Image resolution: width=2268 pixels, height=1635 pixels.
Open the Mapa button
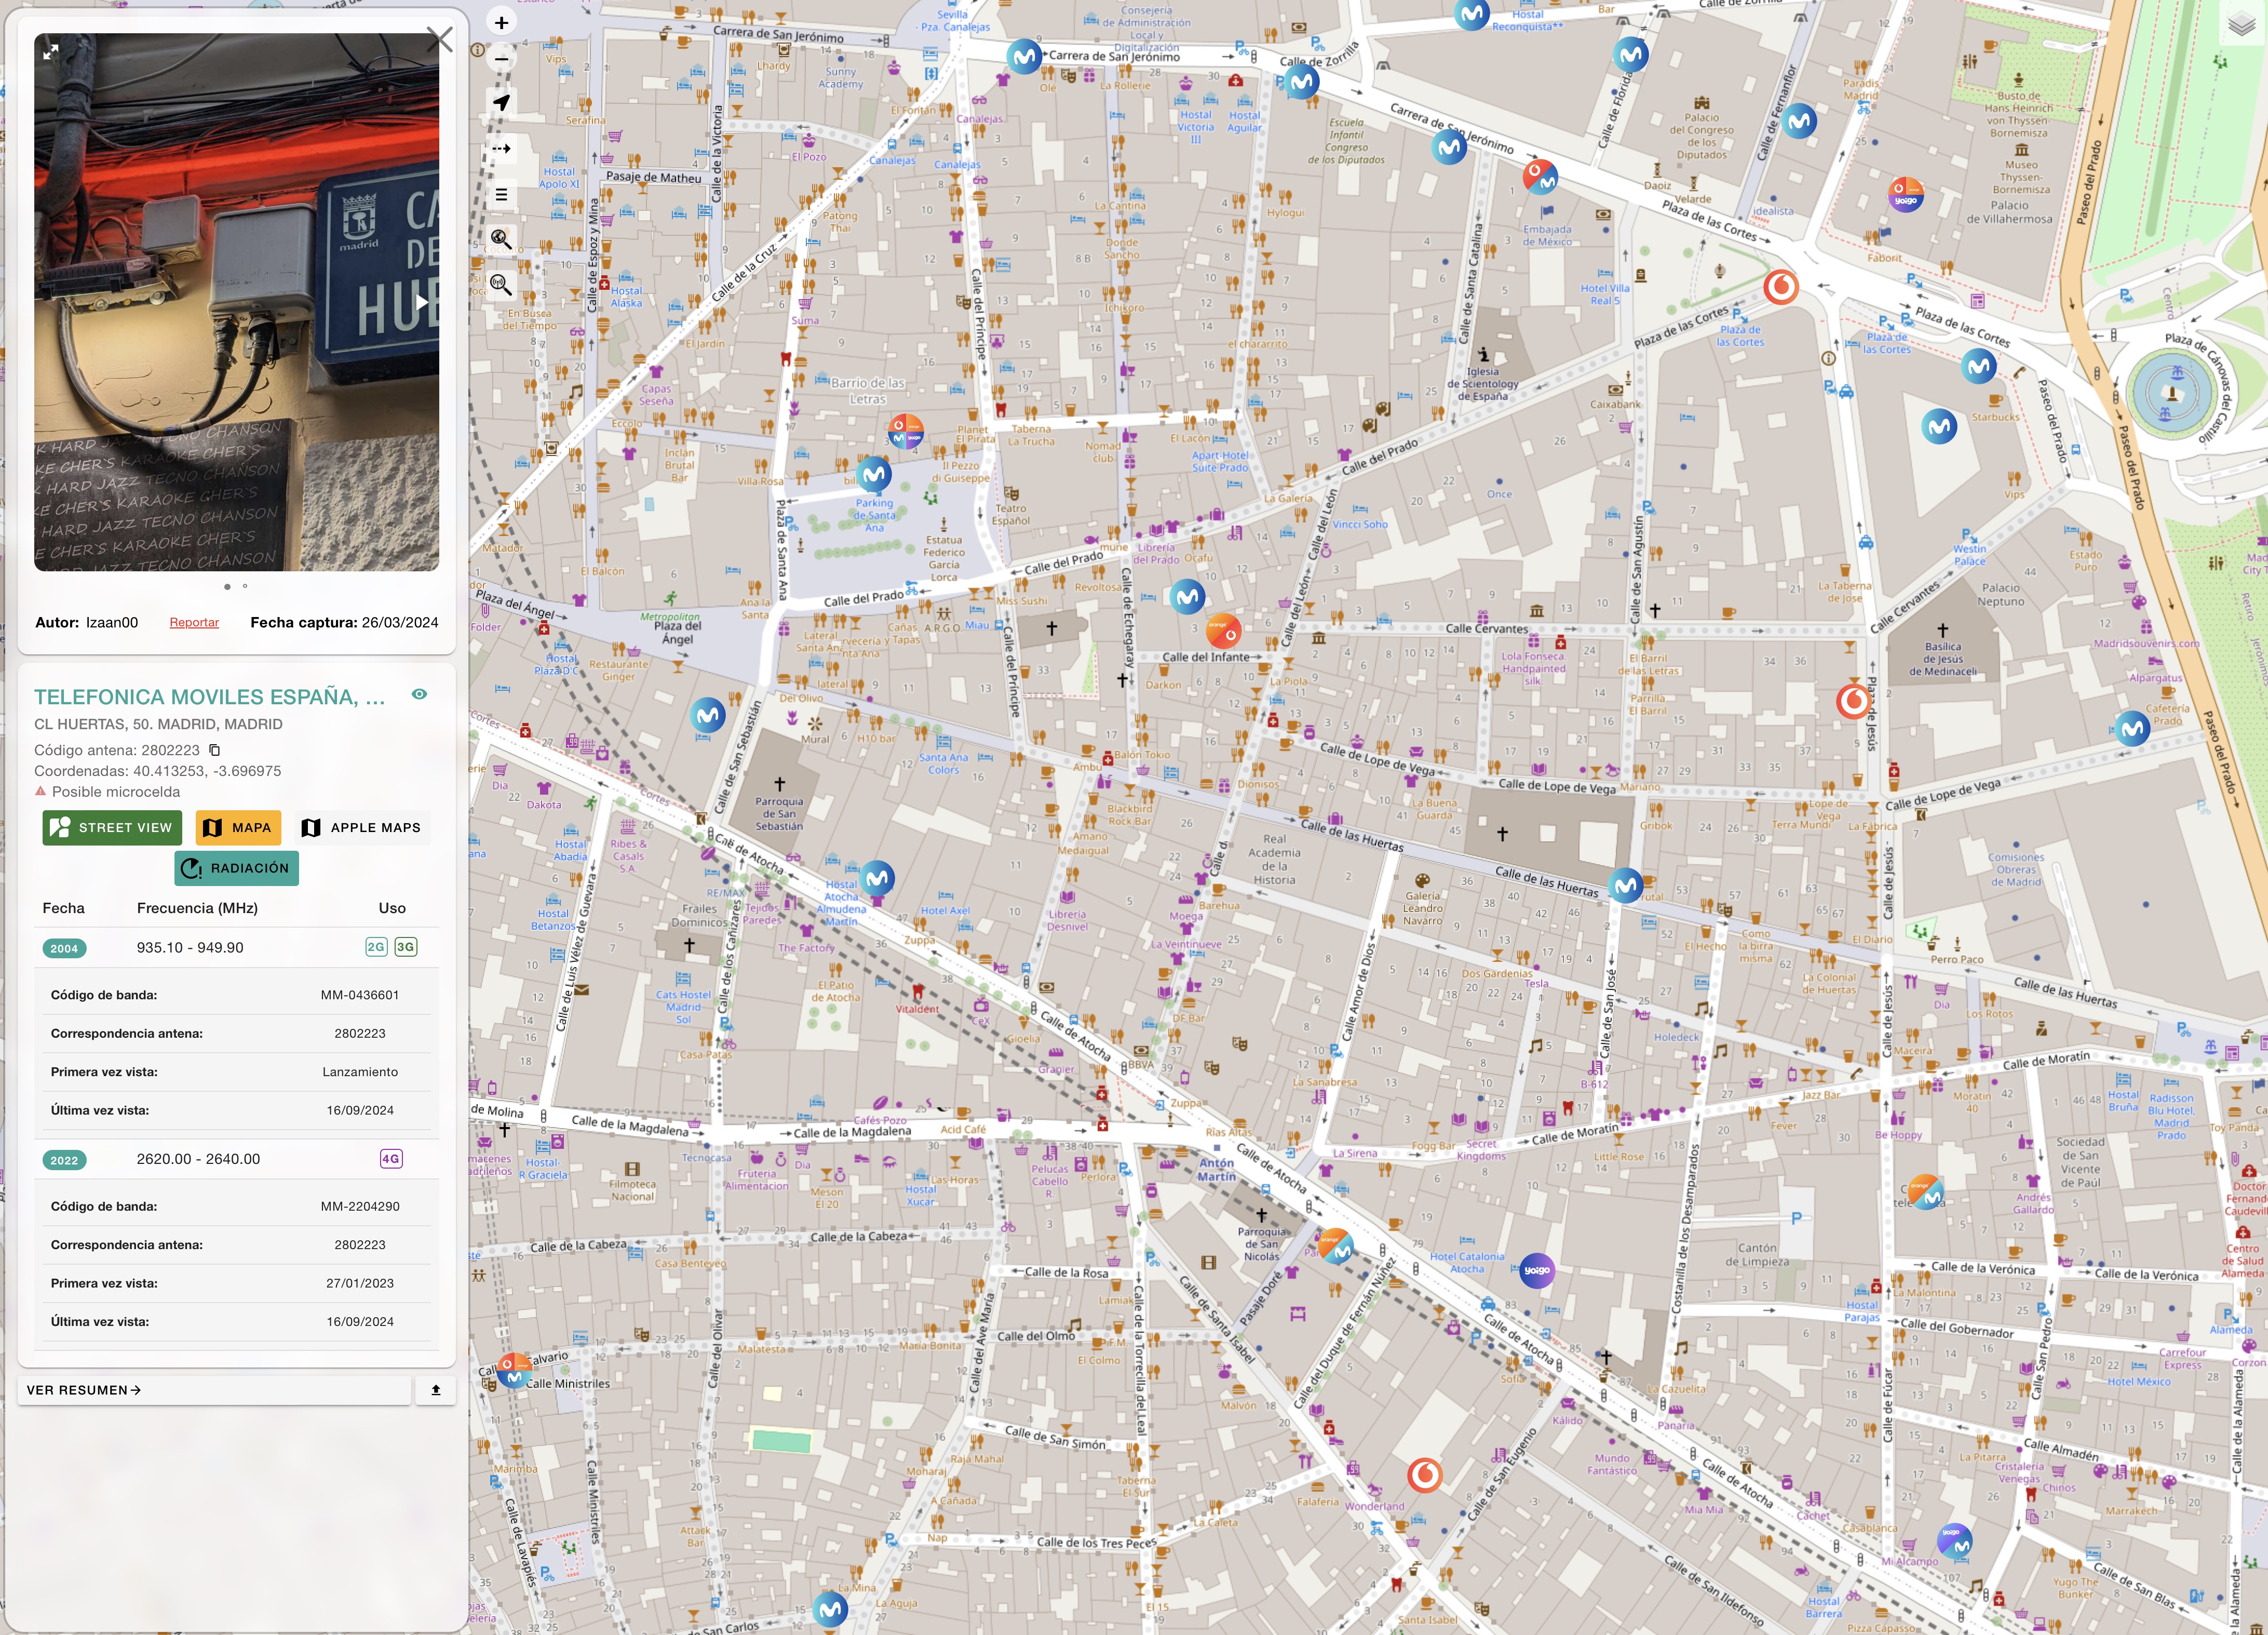click(x=238, y=827)
